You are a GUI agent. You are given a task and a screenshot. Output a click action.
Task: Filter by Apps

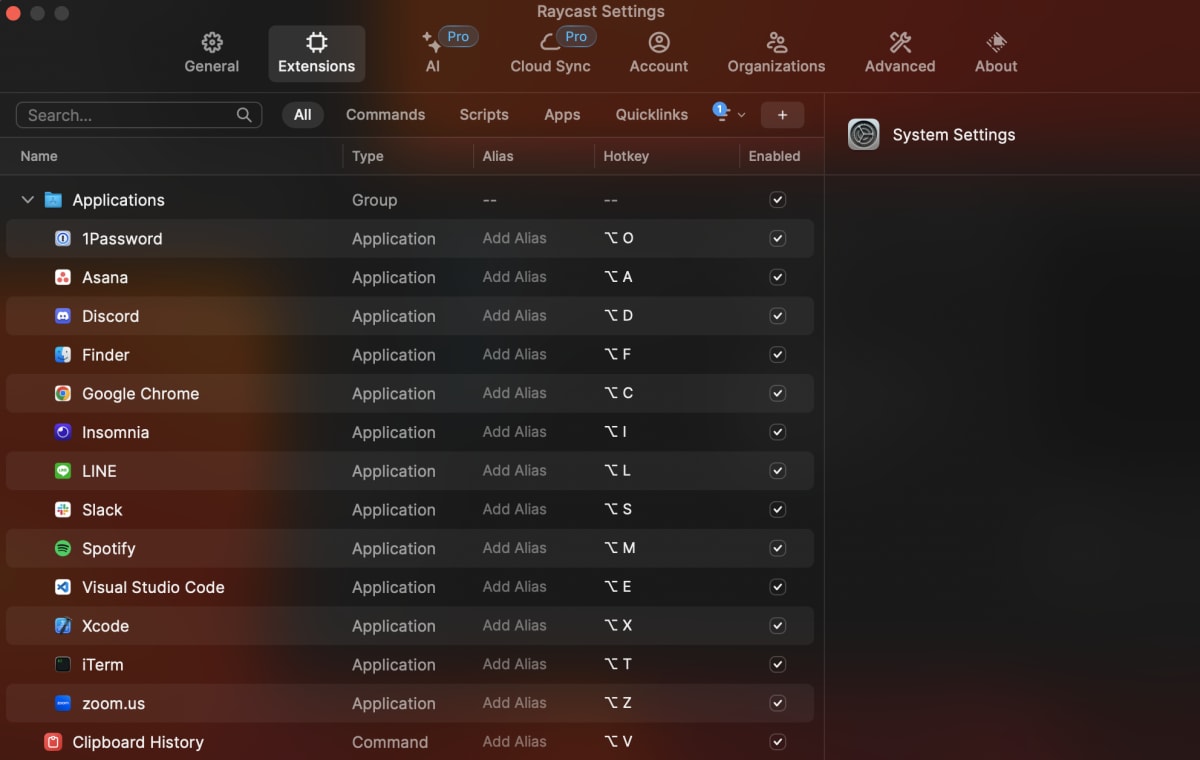[562, 115]
